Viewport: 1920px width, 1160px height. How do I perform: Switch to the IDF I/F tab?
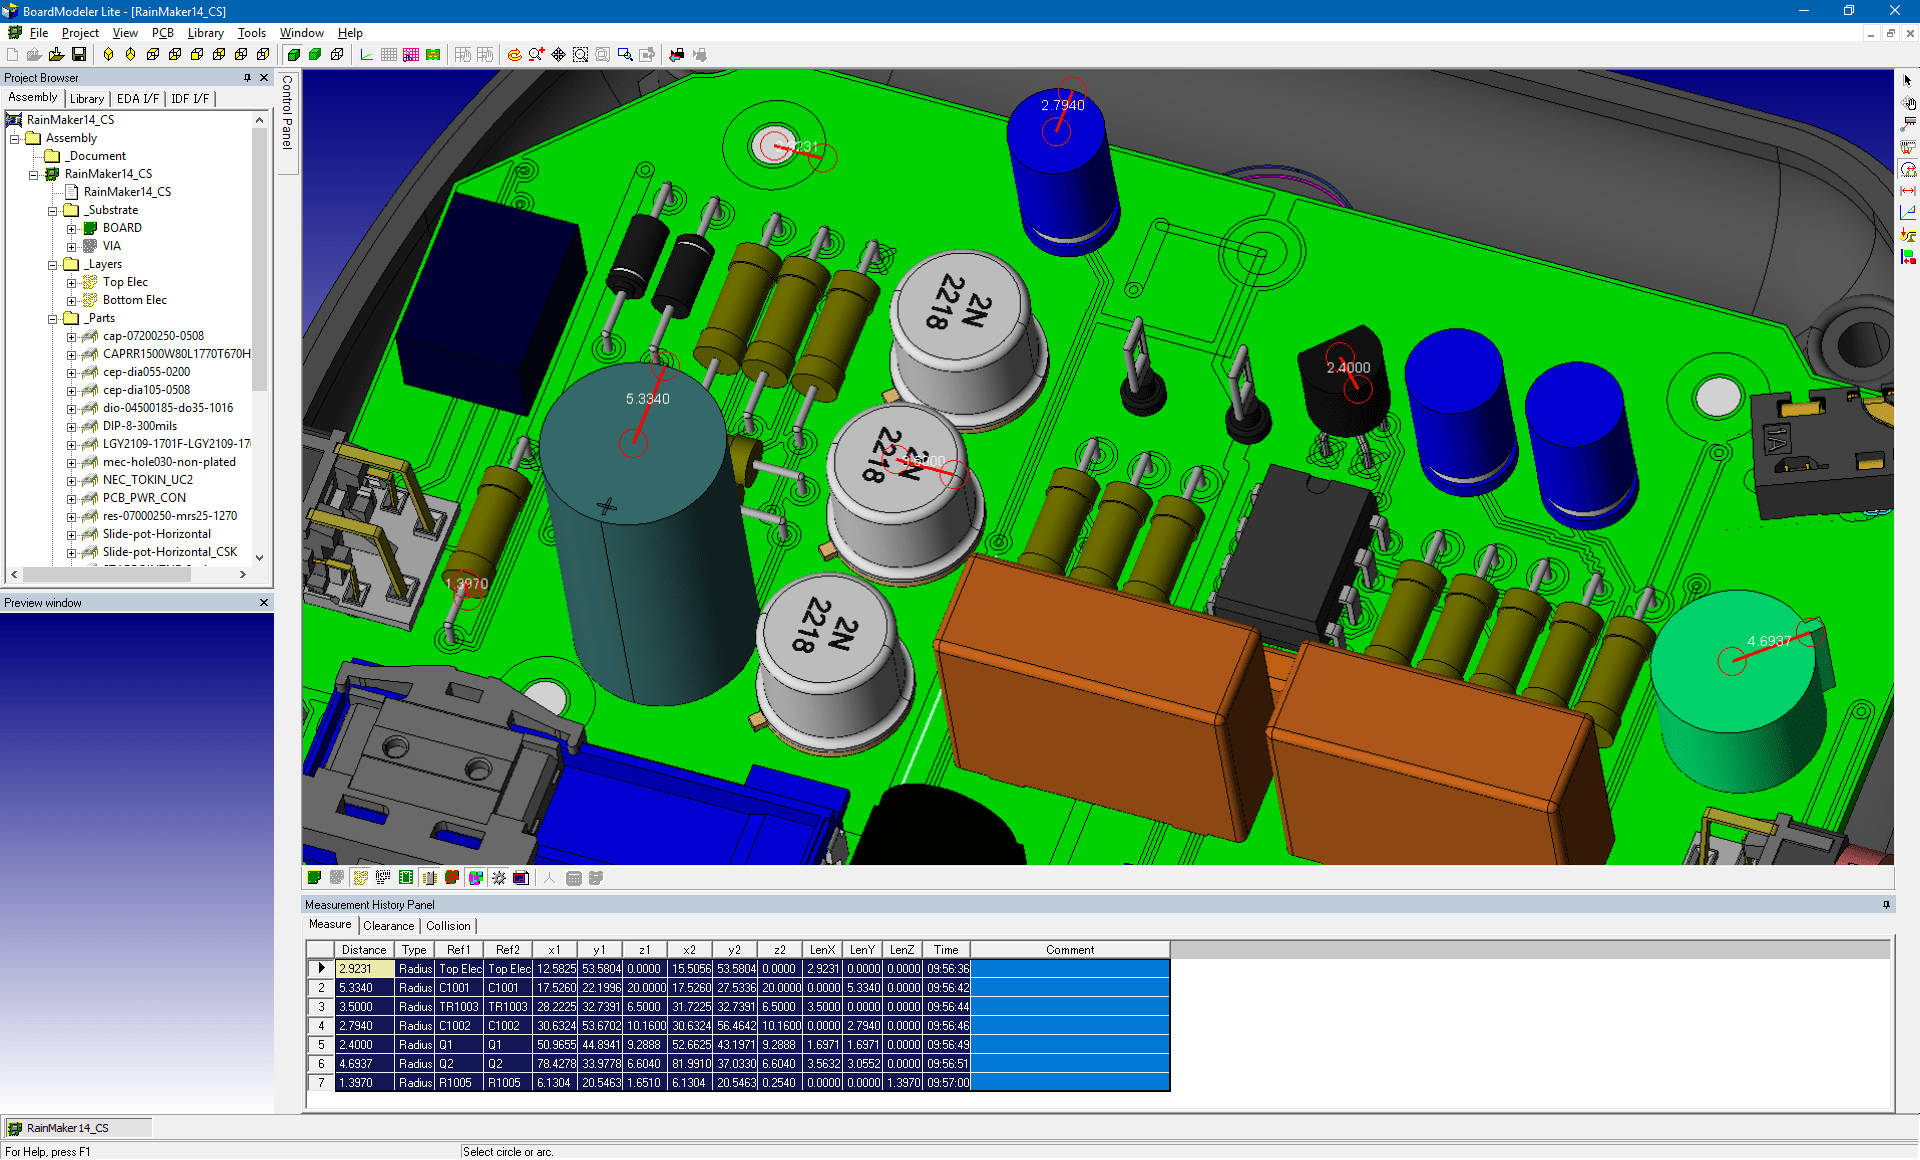[x=190, y=98]
